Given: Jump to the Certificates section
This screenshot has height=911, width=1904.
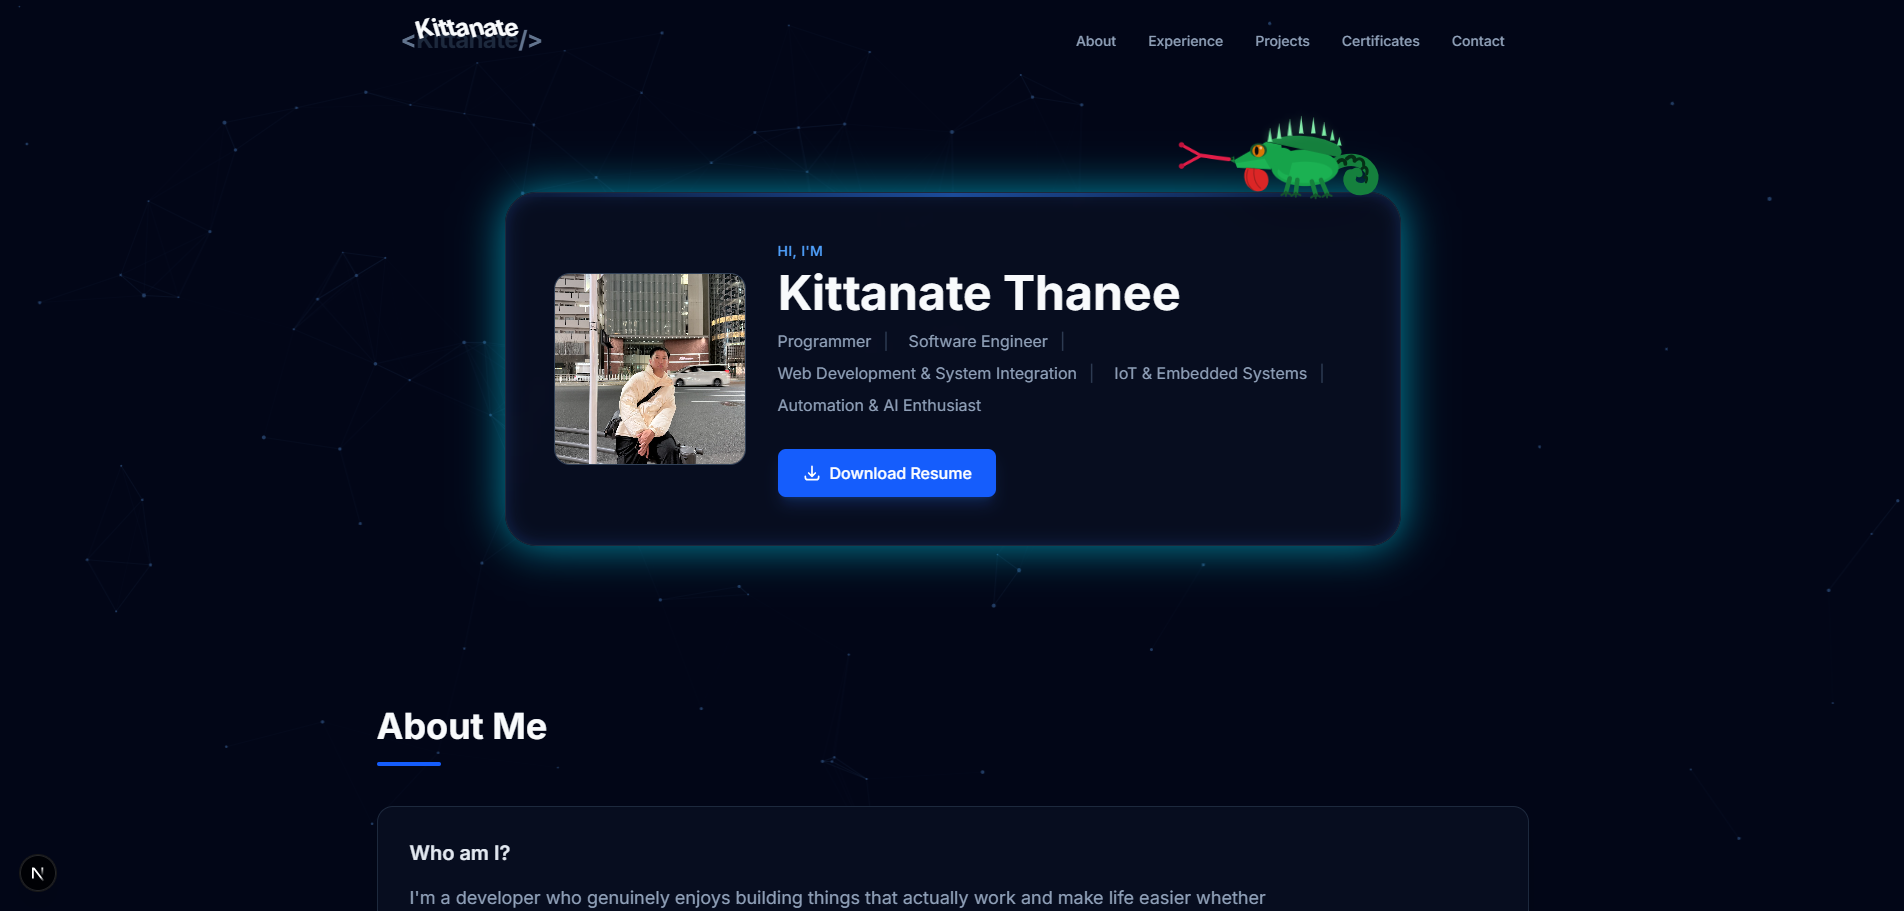Looking at the screenshot, I should point(1380,41).
